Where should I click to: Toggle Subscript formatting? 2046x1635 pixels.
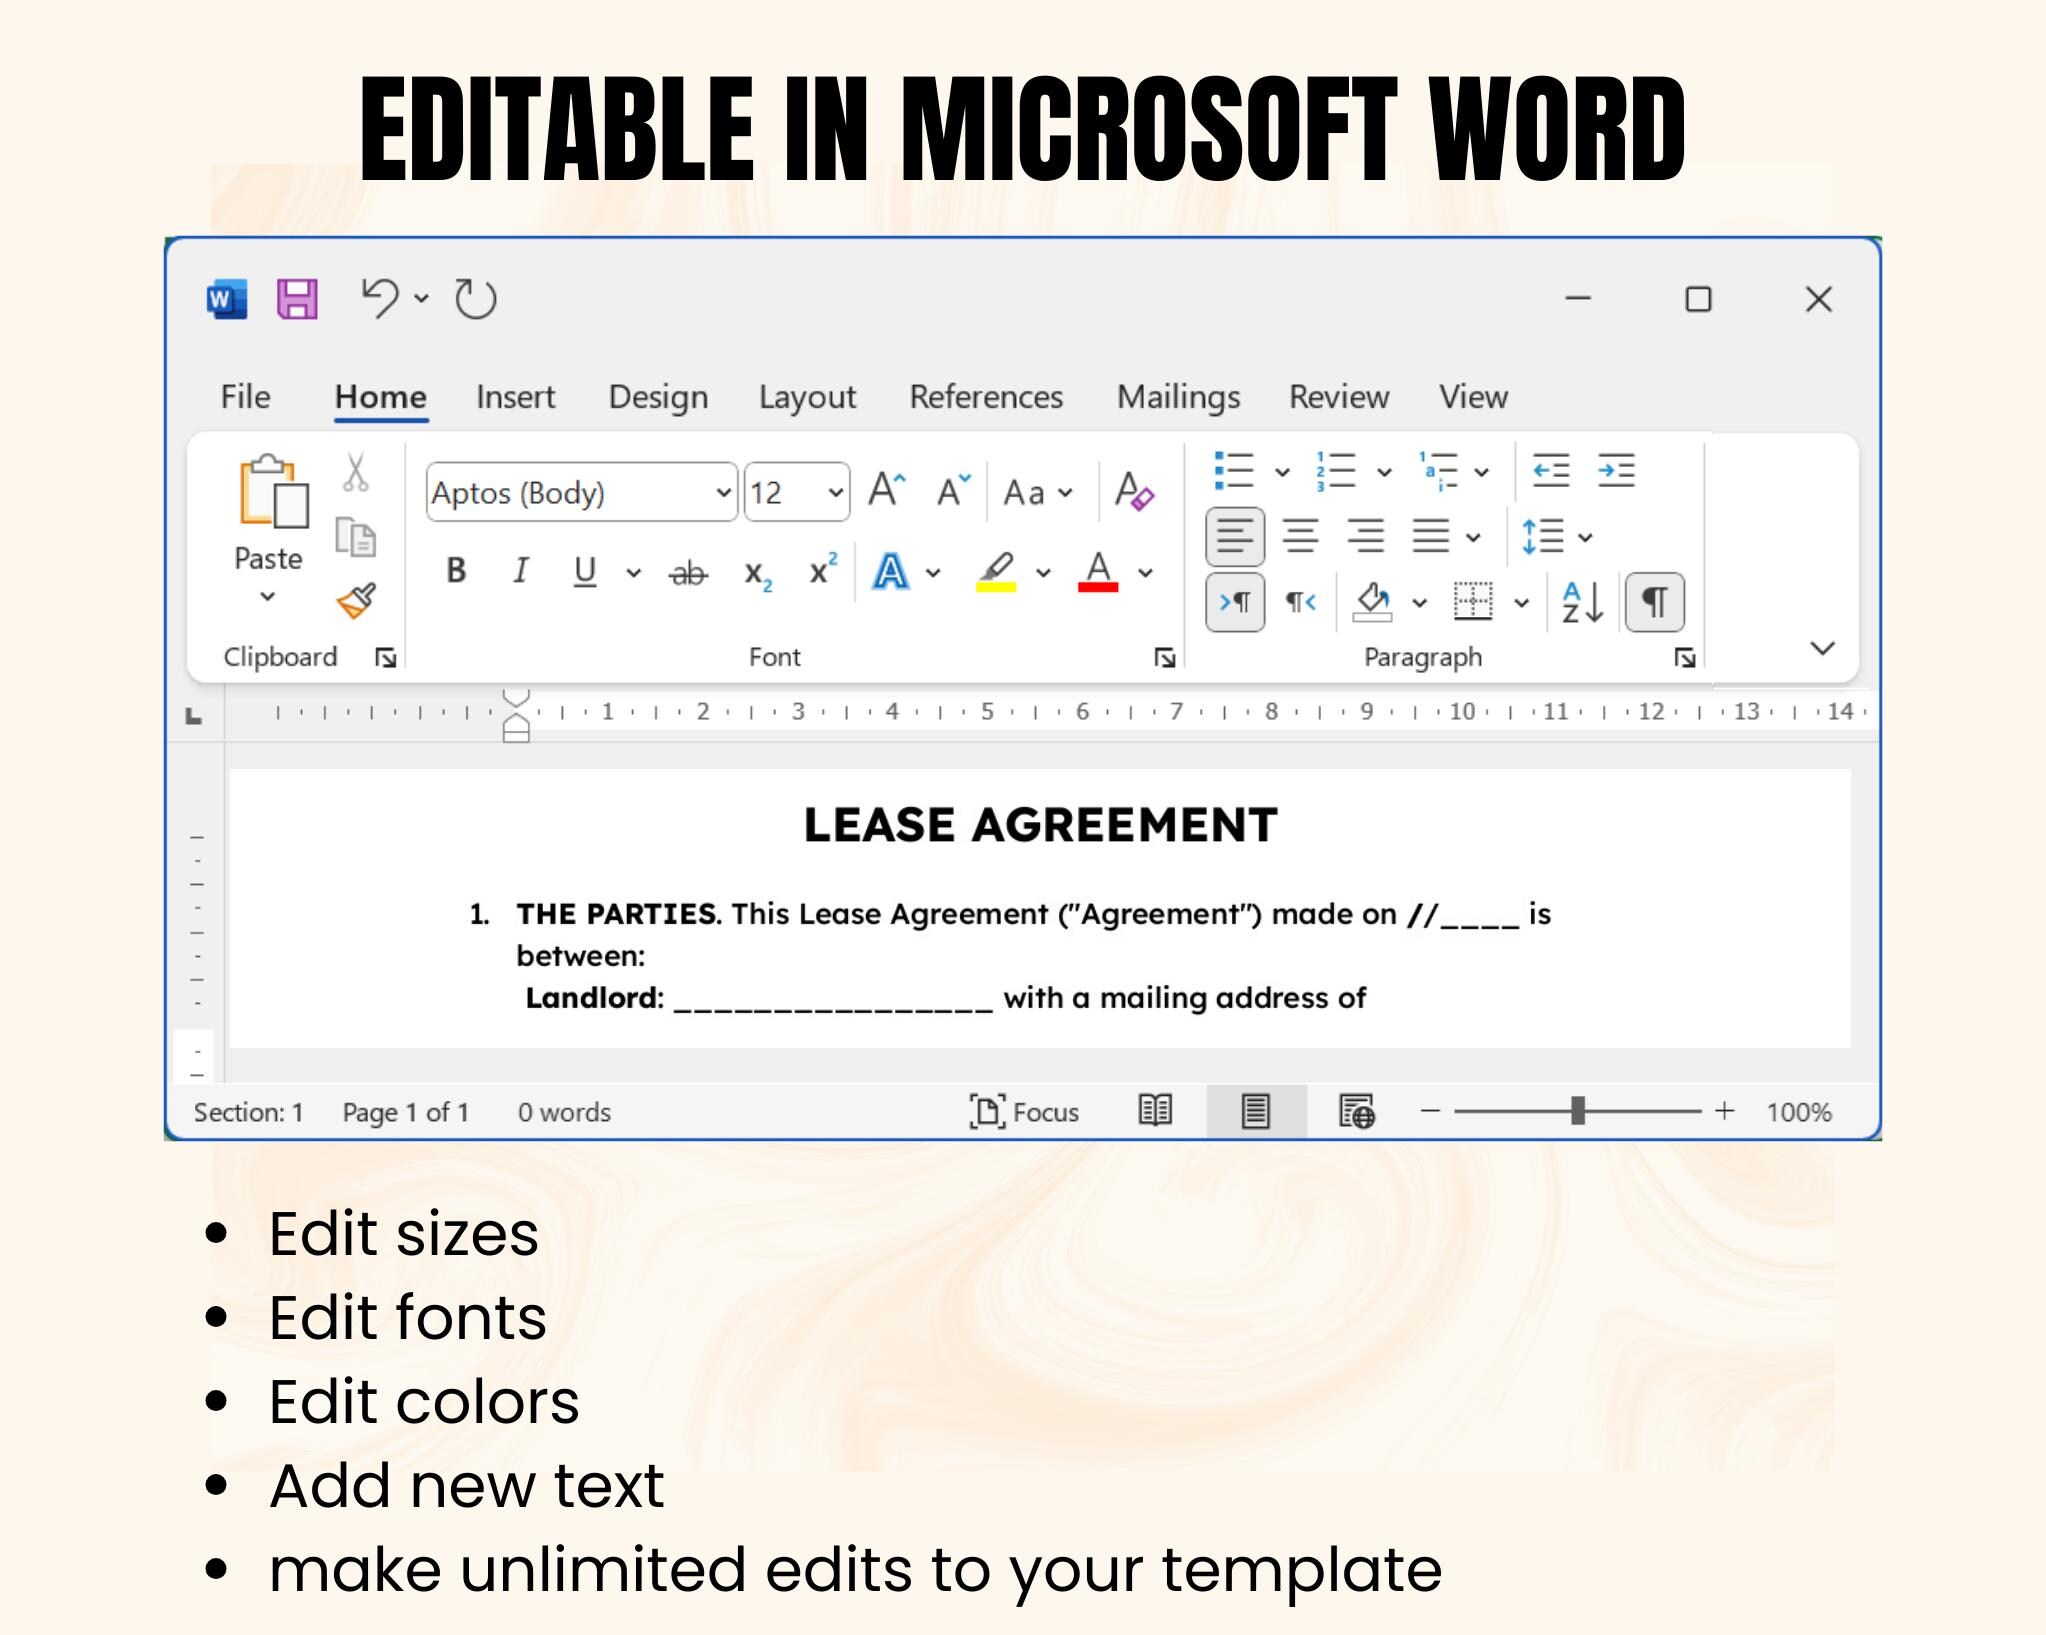(x=758, y=574)
